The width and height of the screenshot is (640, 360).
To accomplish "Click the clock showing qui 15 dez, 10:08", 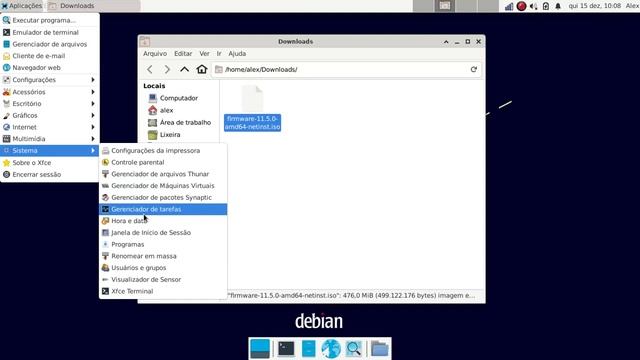I will pyautogui.click(x=595, y=6).
